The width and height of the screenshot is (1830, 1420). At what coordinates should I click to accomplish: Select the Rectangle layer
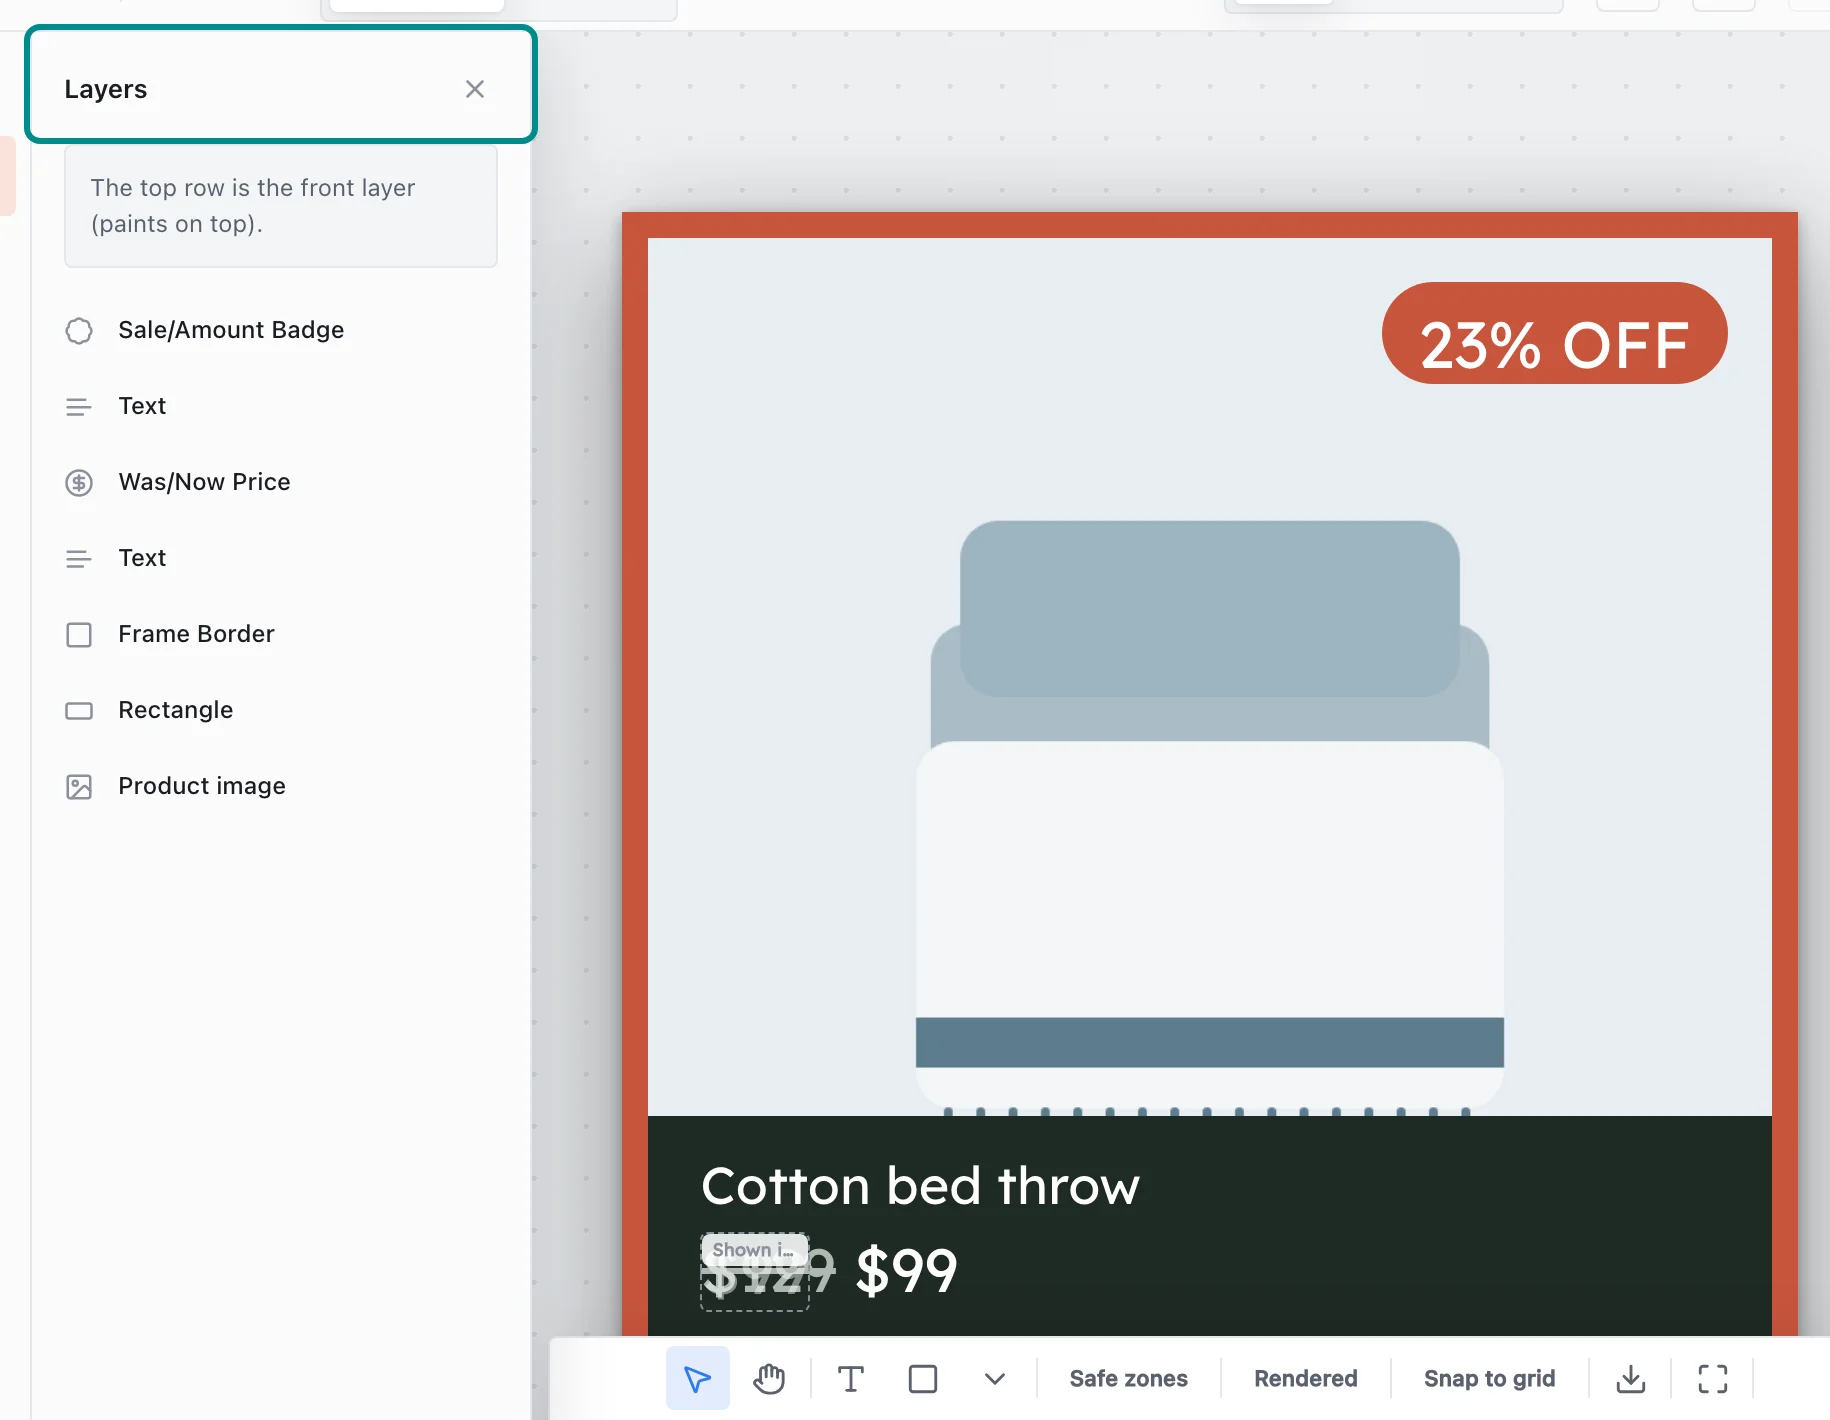pos(280,710)
